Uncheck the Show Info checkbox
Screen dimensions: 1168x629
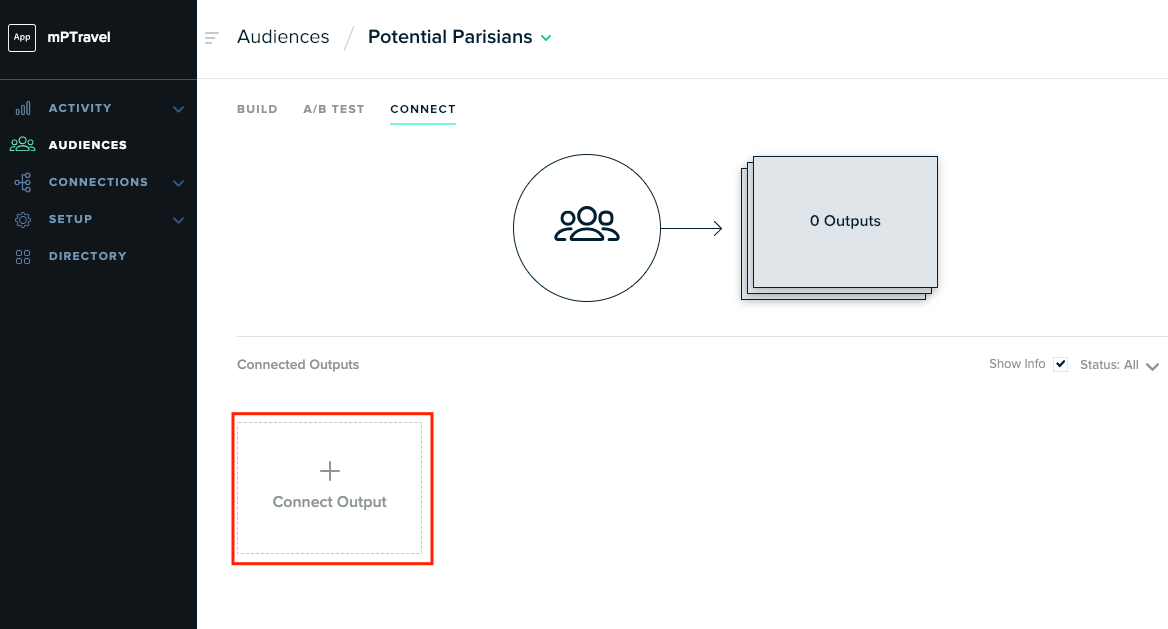click(1061, 364)
